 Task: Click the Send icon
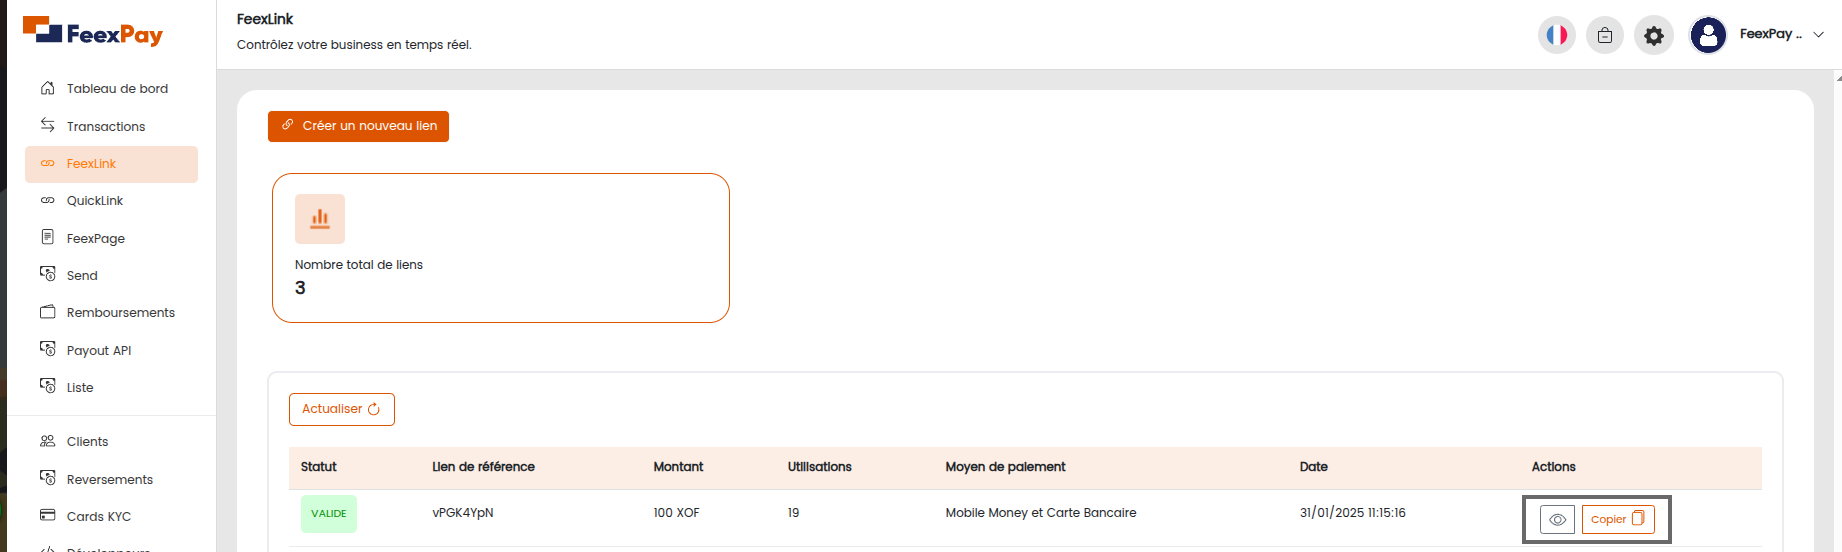[x=47, y=274]
